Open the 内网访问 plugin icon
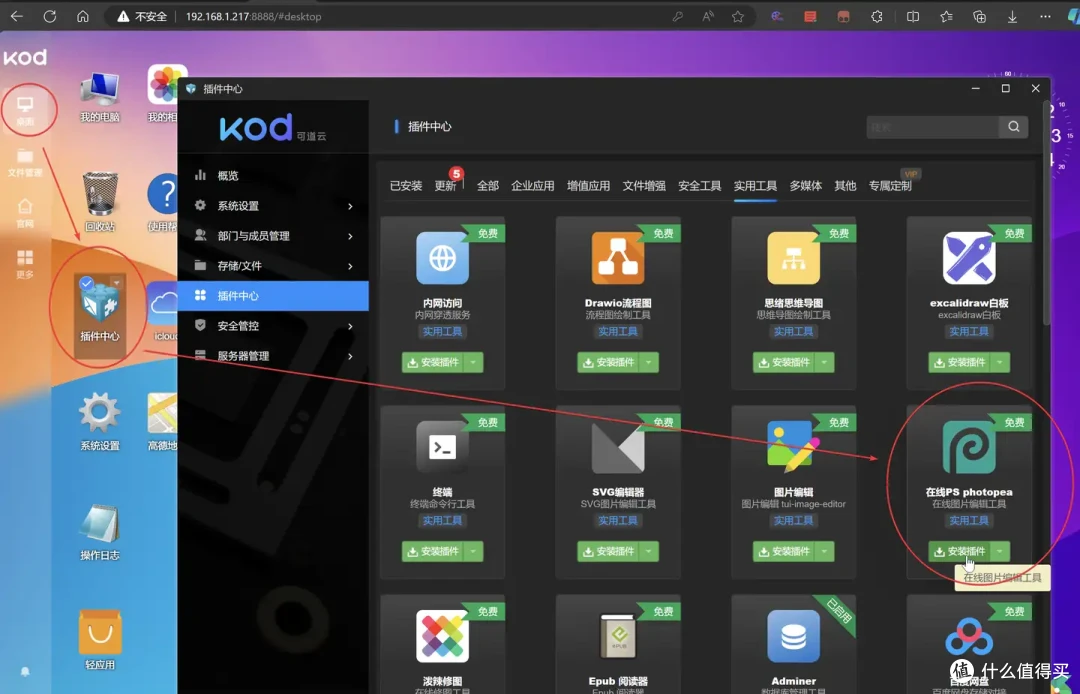This screenshot has width=1080, height=694. [442, 258]
